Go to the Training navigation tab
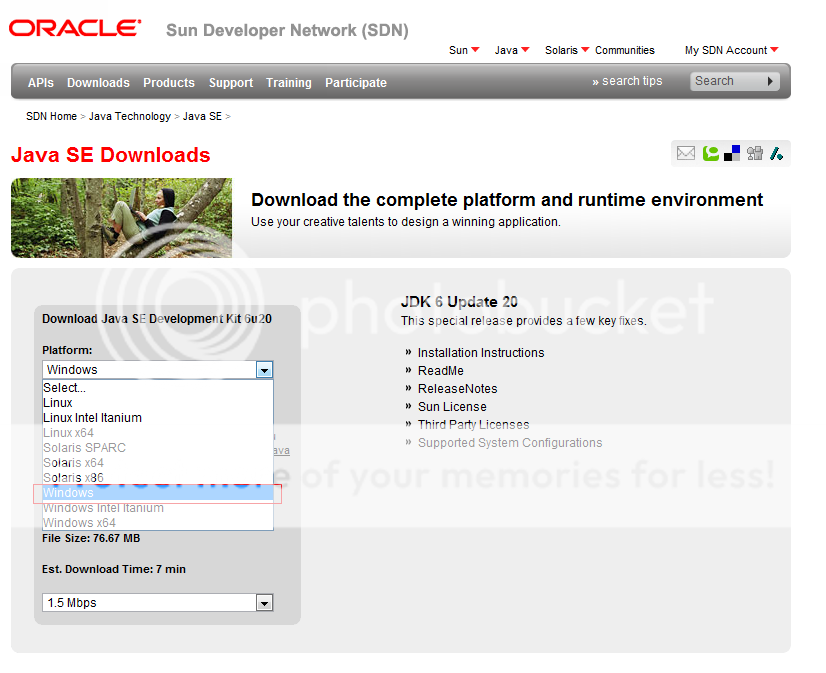This screenshot has height=673, width=826. pyautogui.click(x=288, y=83)
